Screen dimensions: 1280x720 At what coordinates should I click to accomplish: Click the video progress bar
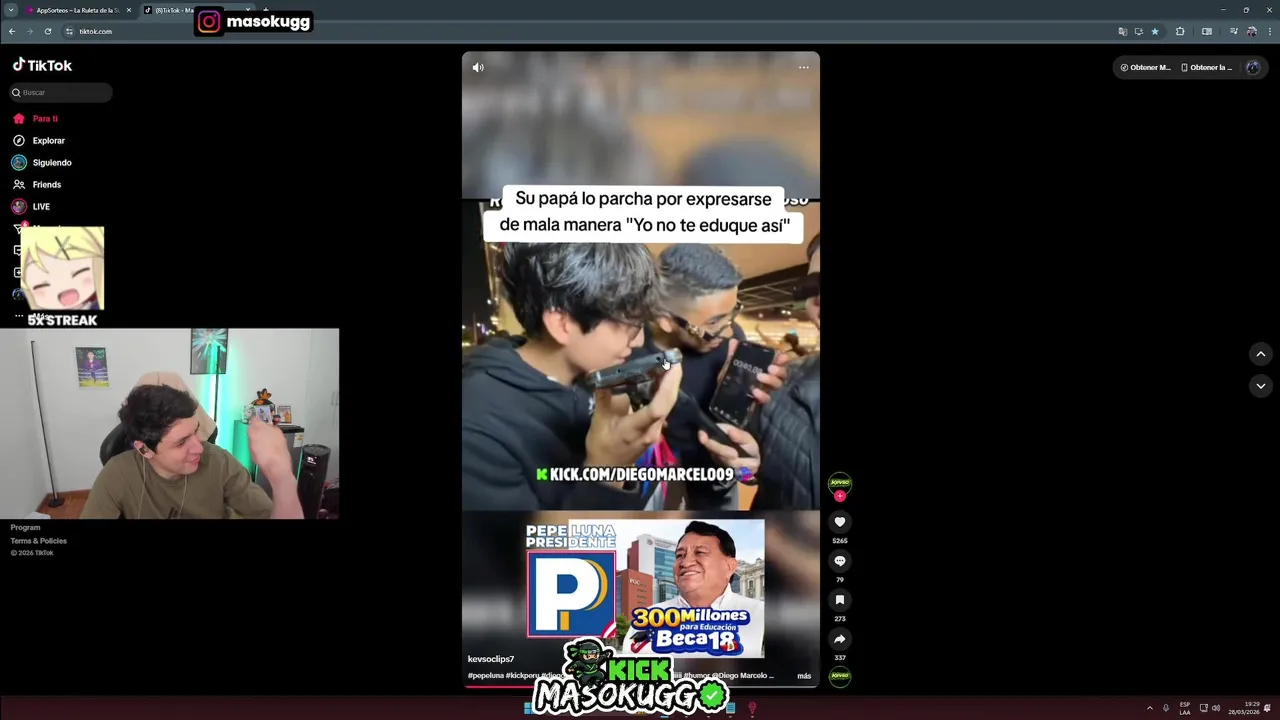pyautogui.click(x=640, y=687)
